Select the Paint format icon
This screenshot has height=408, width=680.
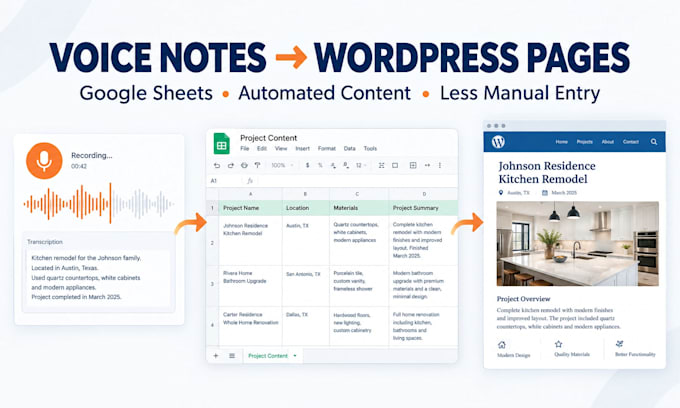click(257, 165)
